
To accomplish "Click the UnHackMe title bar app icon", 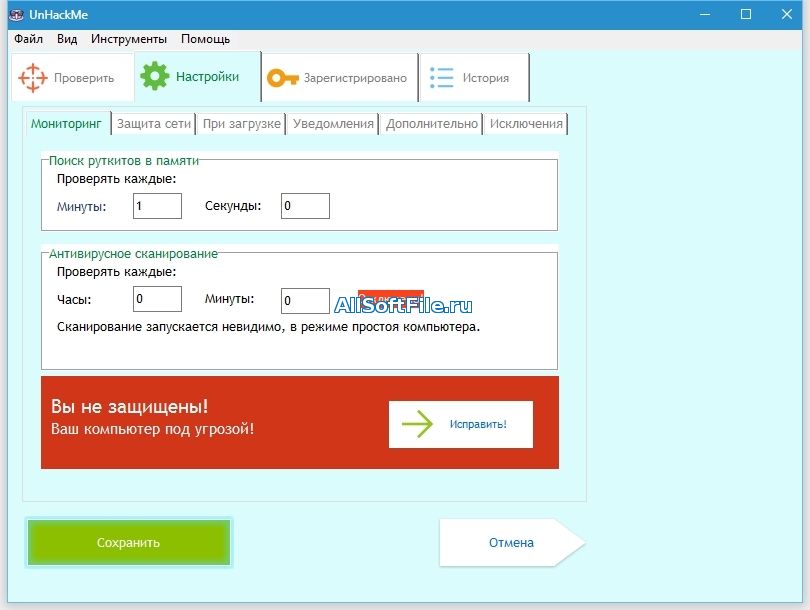I will tap(17, 14).
